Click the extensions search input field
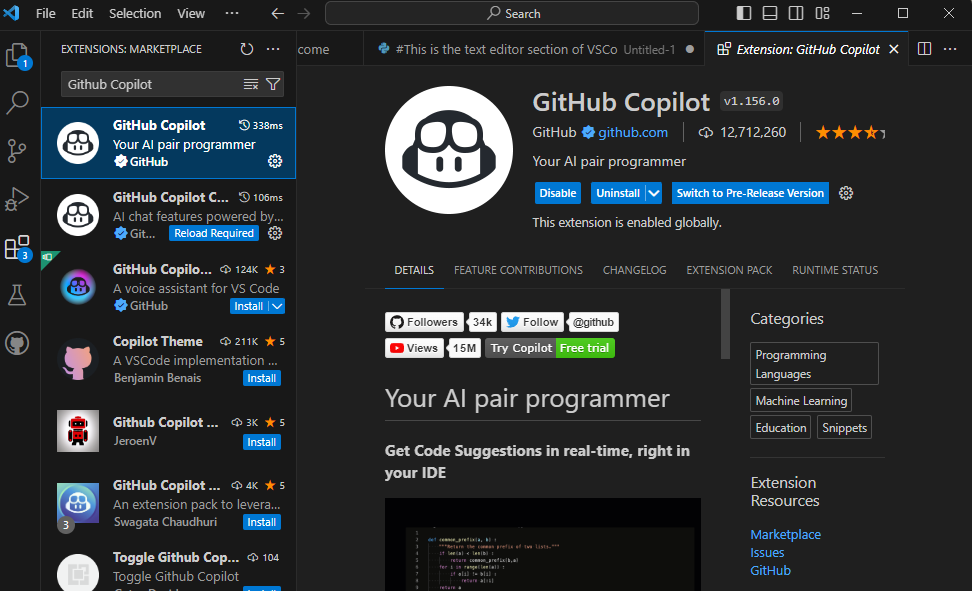972x591 pixels. coord(150,85)
